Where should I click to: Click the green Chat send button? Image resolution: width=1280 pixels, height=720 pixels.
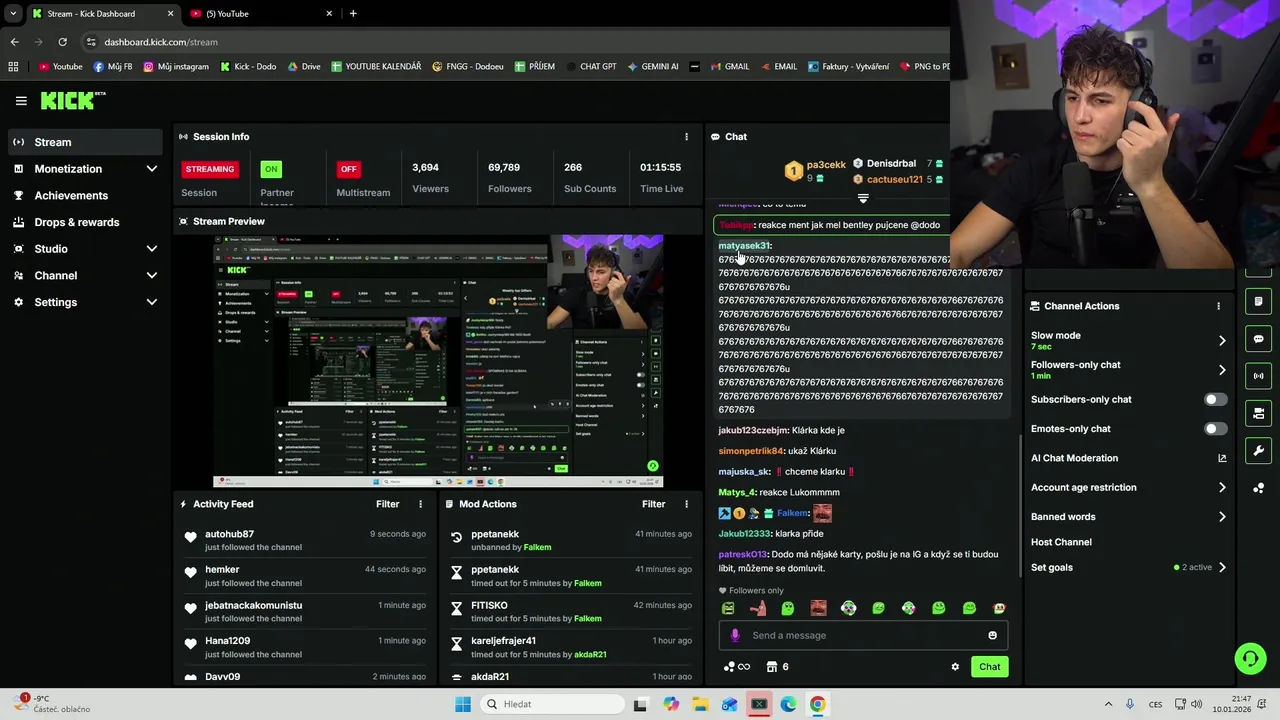[989, 667]
